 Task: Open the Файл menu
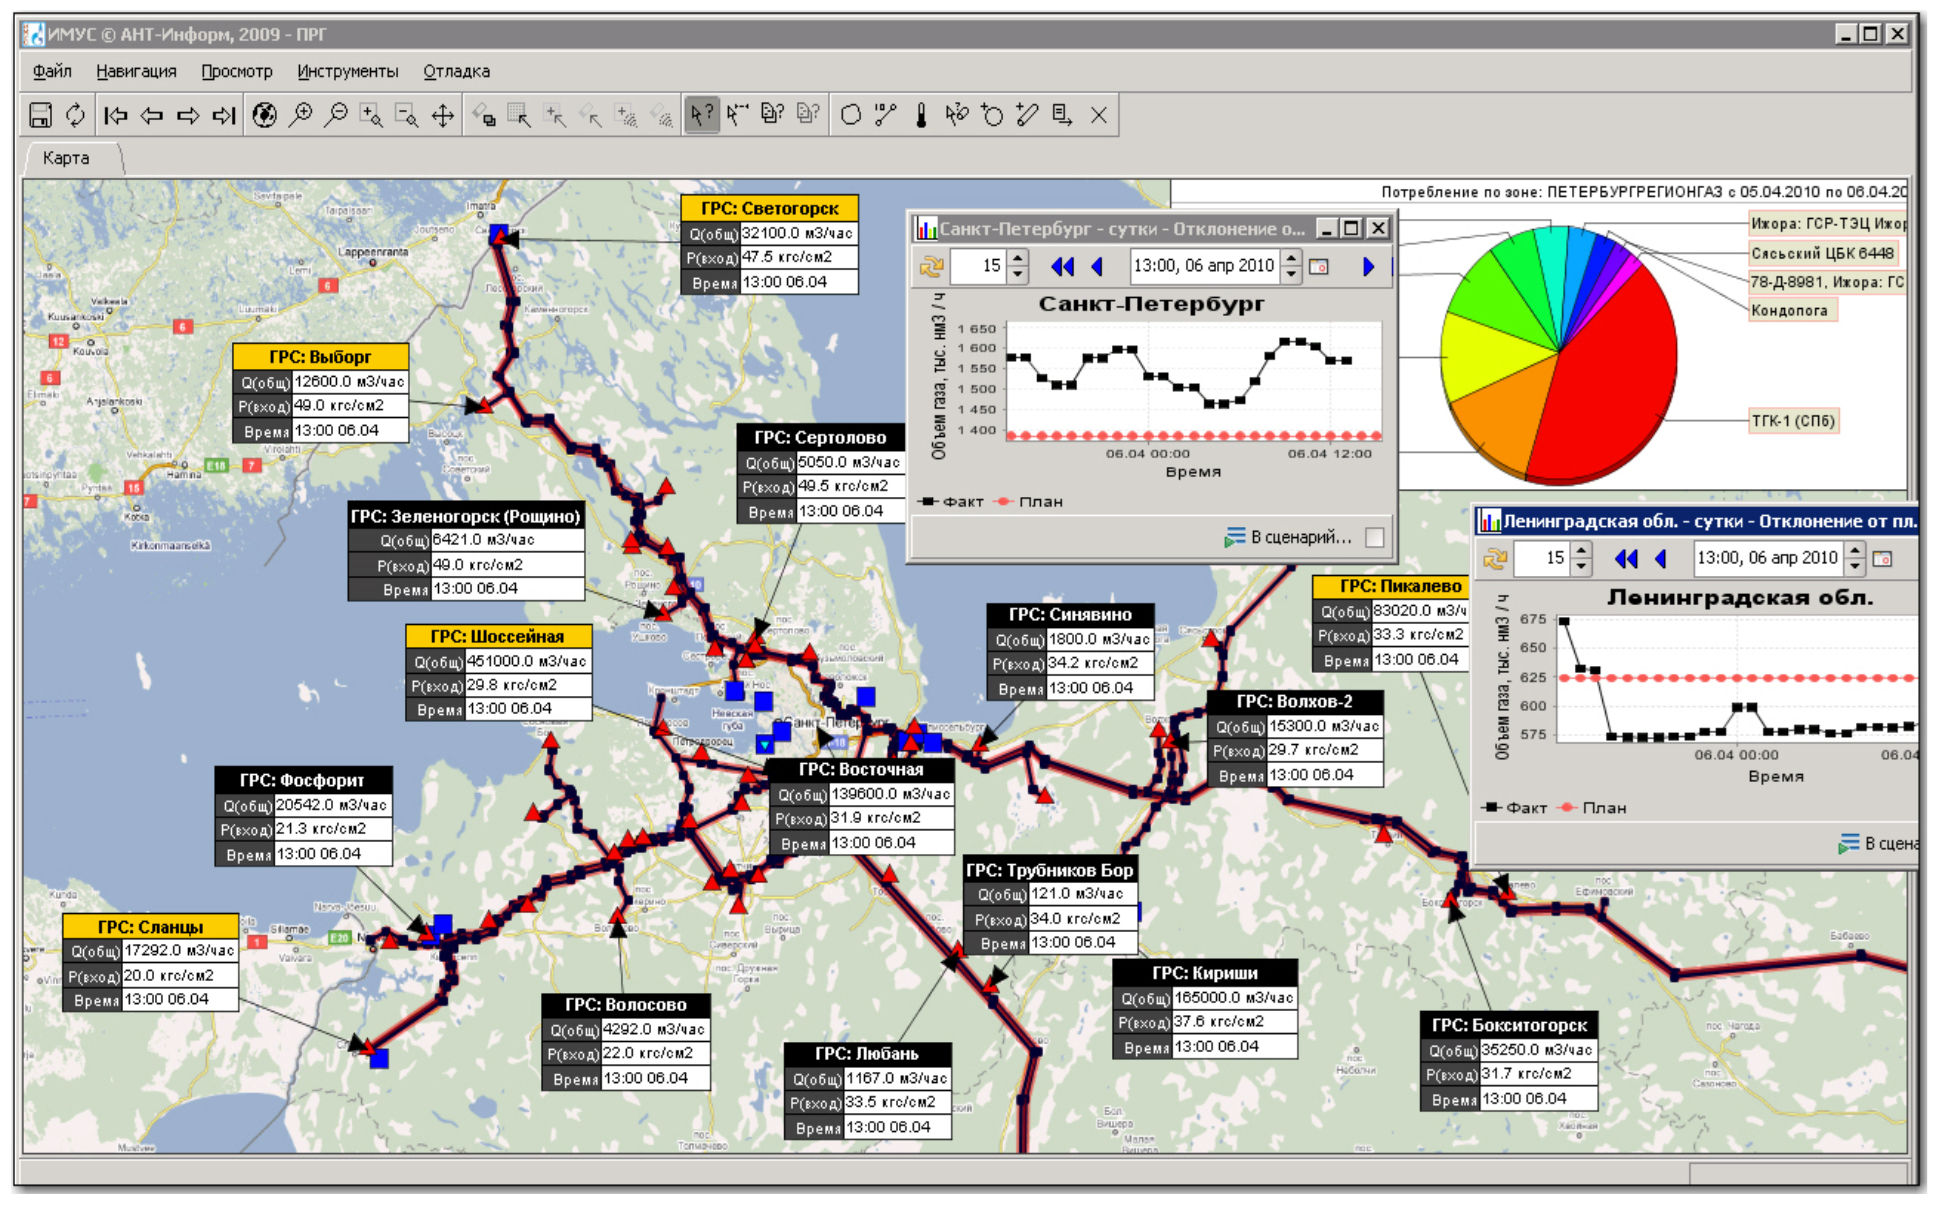tap(52, 71)
